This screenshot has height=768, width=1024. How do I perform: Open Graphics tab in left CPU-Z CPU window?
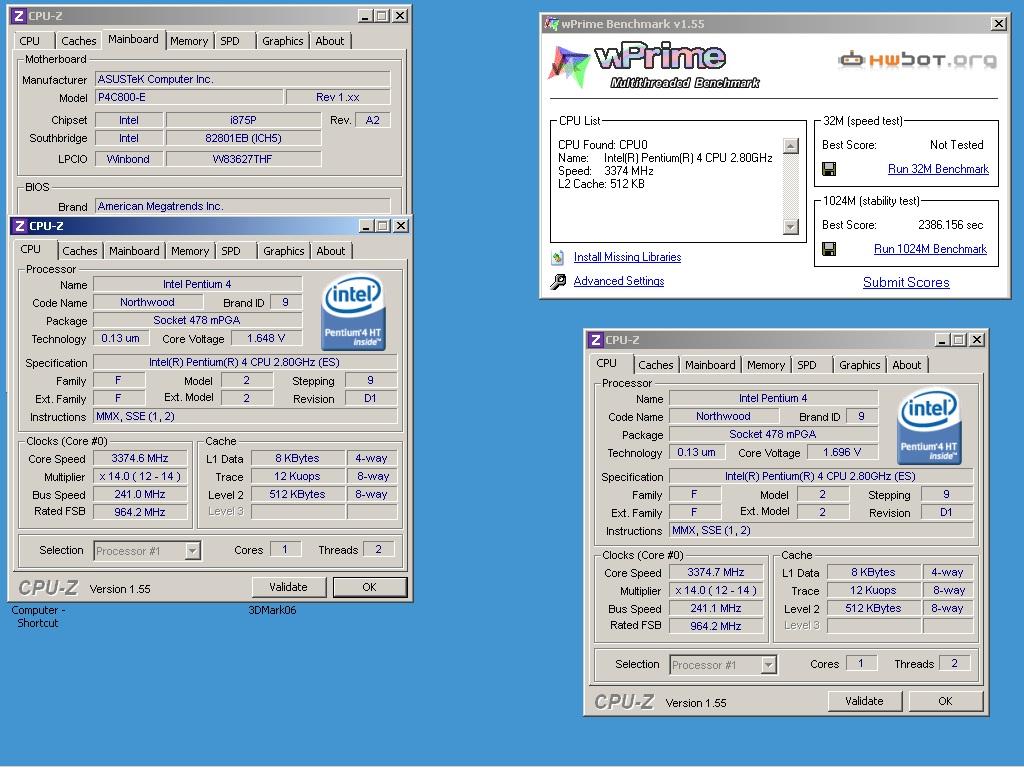click(x=283, y=251)
